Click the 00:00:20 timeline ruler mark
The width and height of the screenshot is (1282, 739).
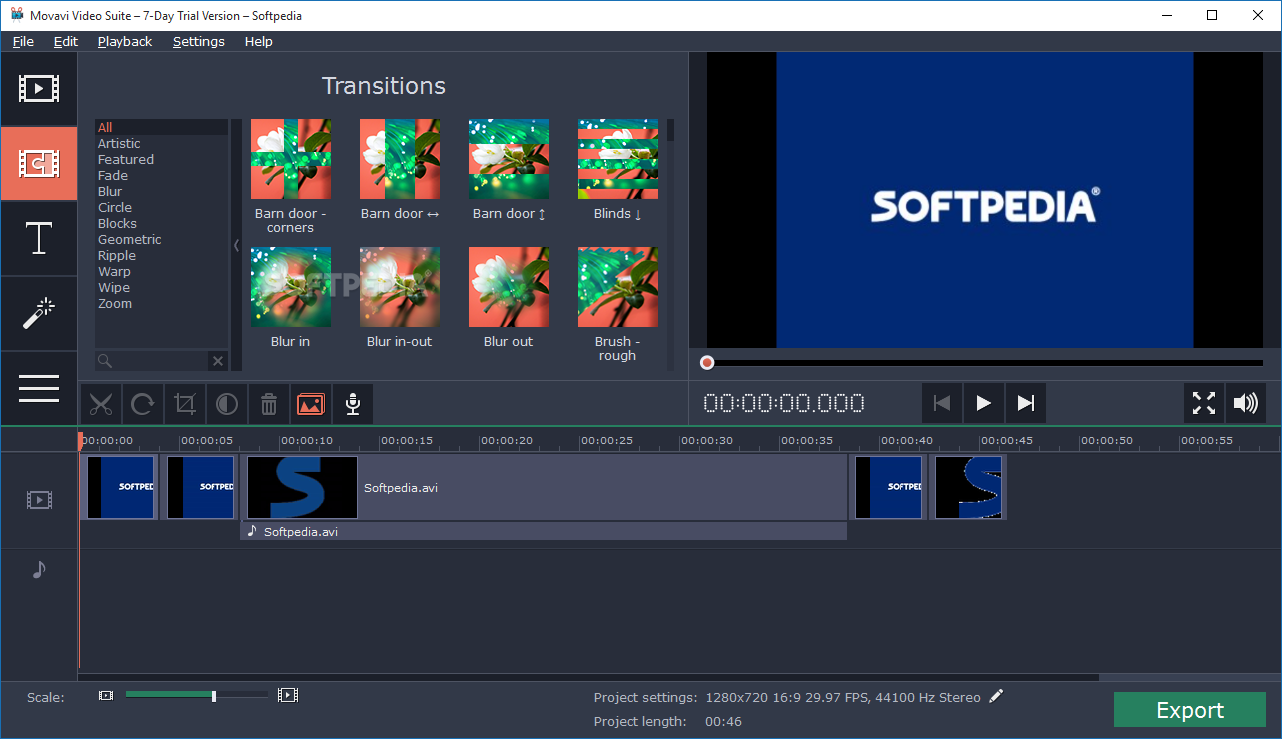[x=505, y=441]
